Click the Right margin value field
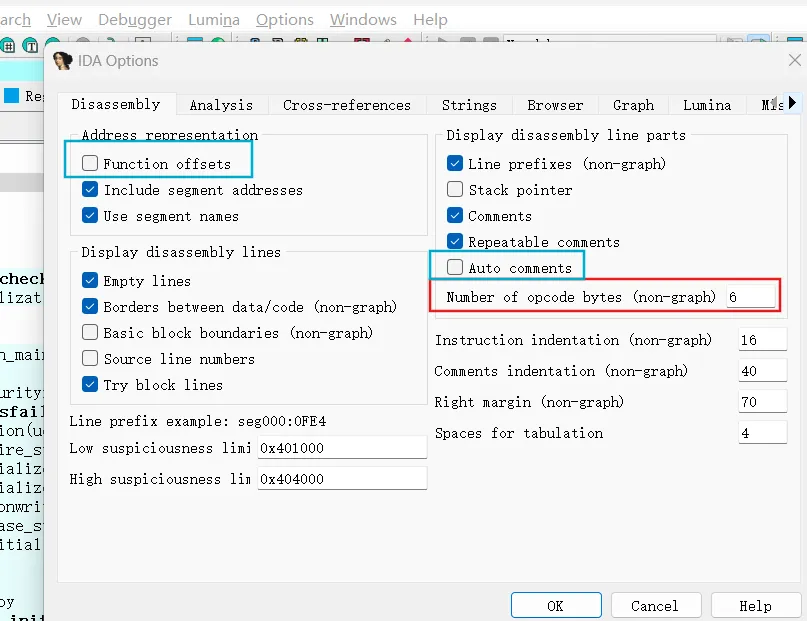Screen dimensions: 807x621 click(763, 402)
